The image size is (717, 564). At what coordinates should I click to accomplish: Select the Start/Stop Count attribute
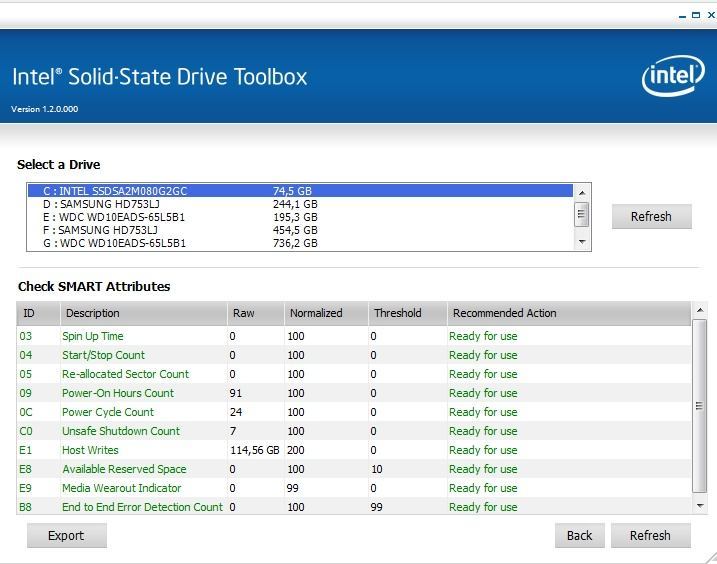(x=354, y=355)
